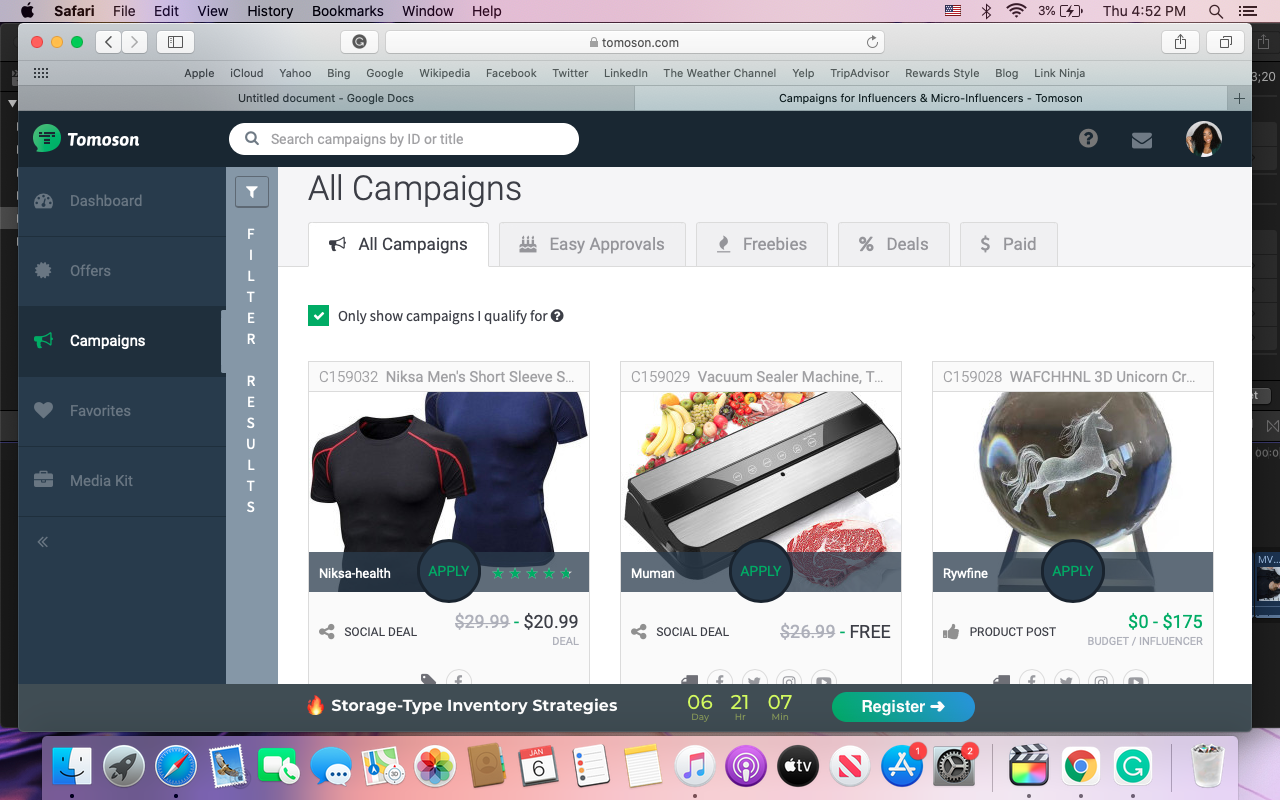Viewport: 1280px width, 800px height.
Task: Open the Bookmarks menu in menu bar
Action: pyautogui.click(x=347, y=11)
